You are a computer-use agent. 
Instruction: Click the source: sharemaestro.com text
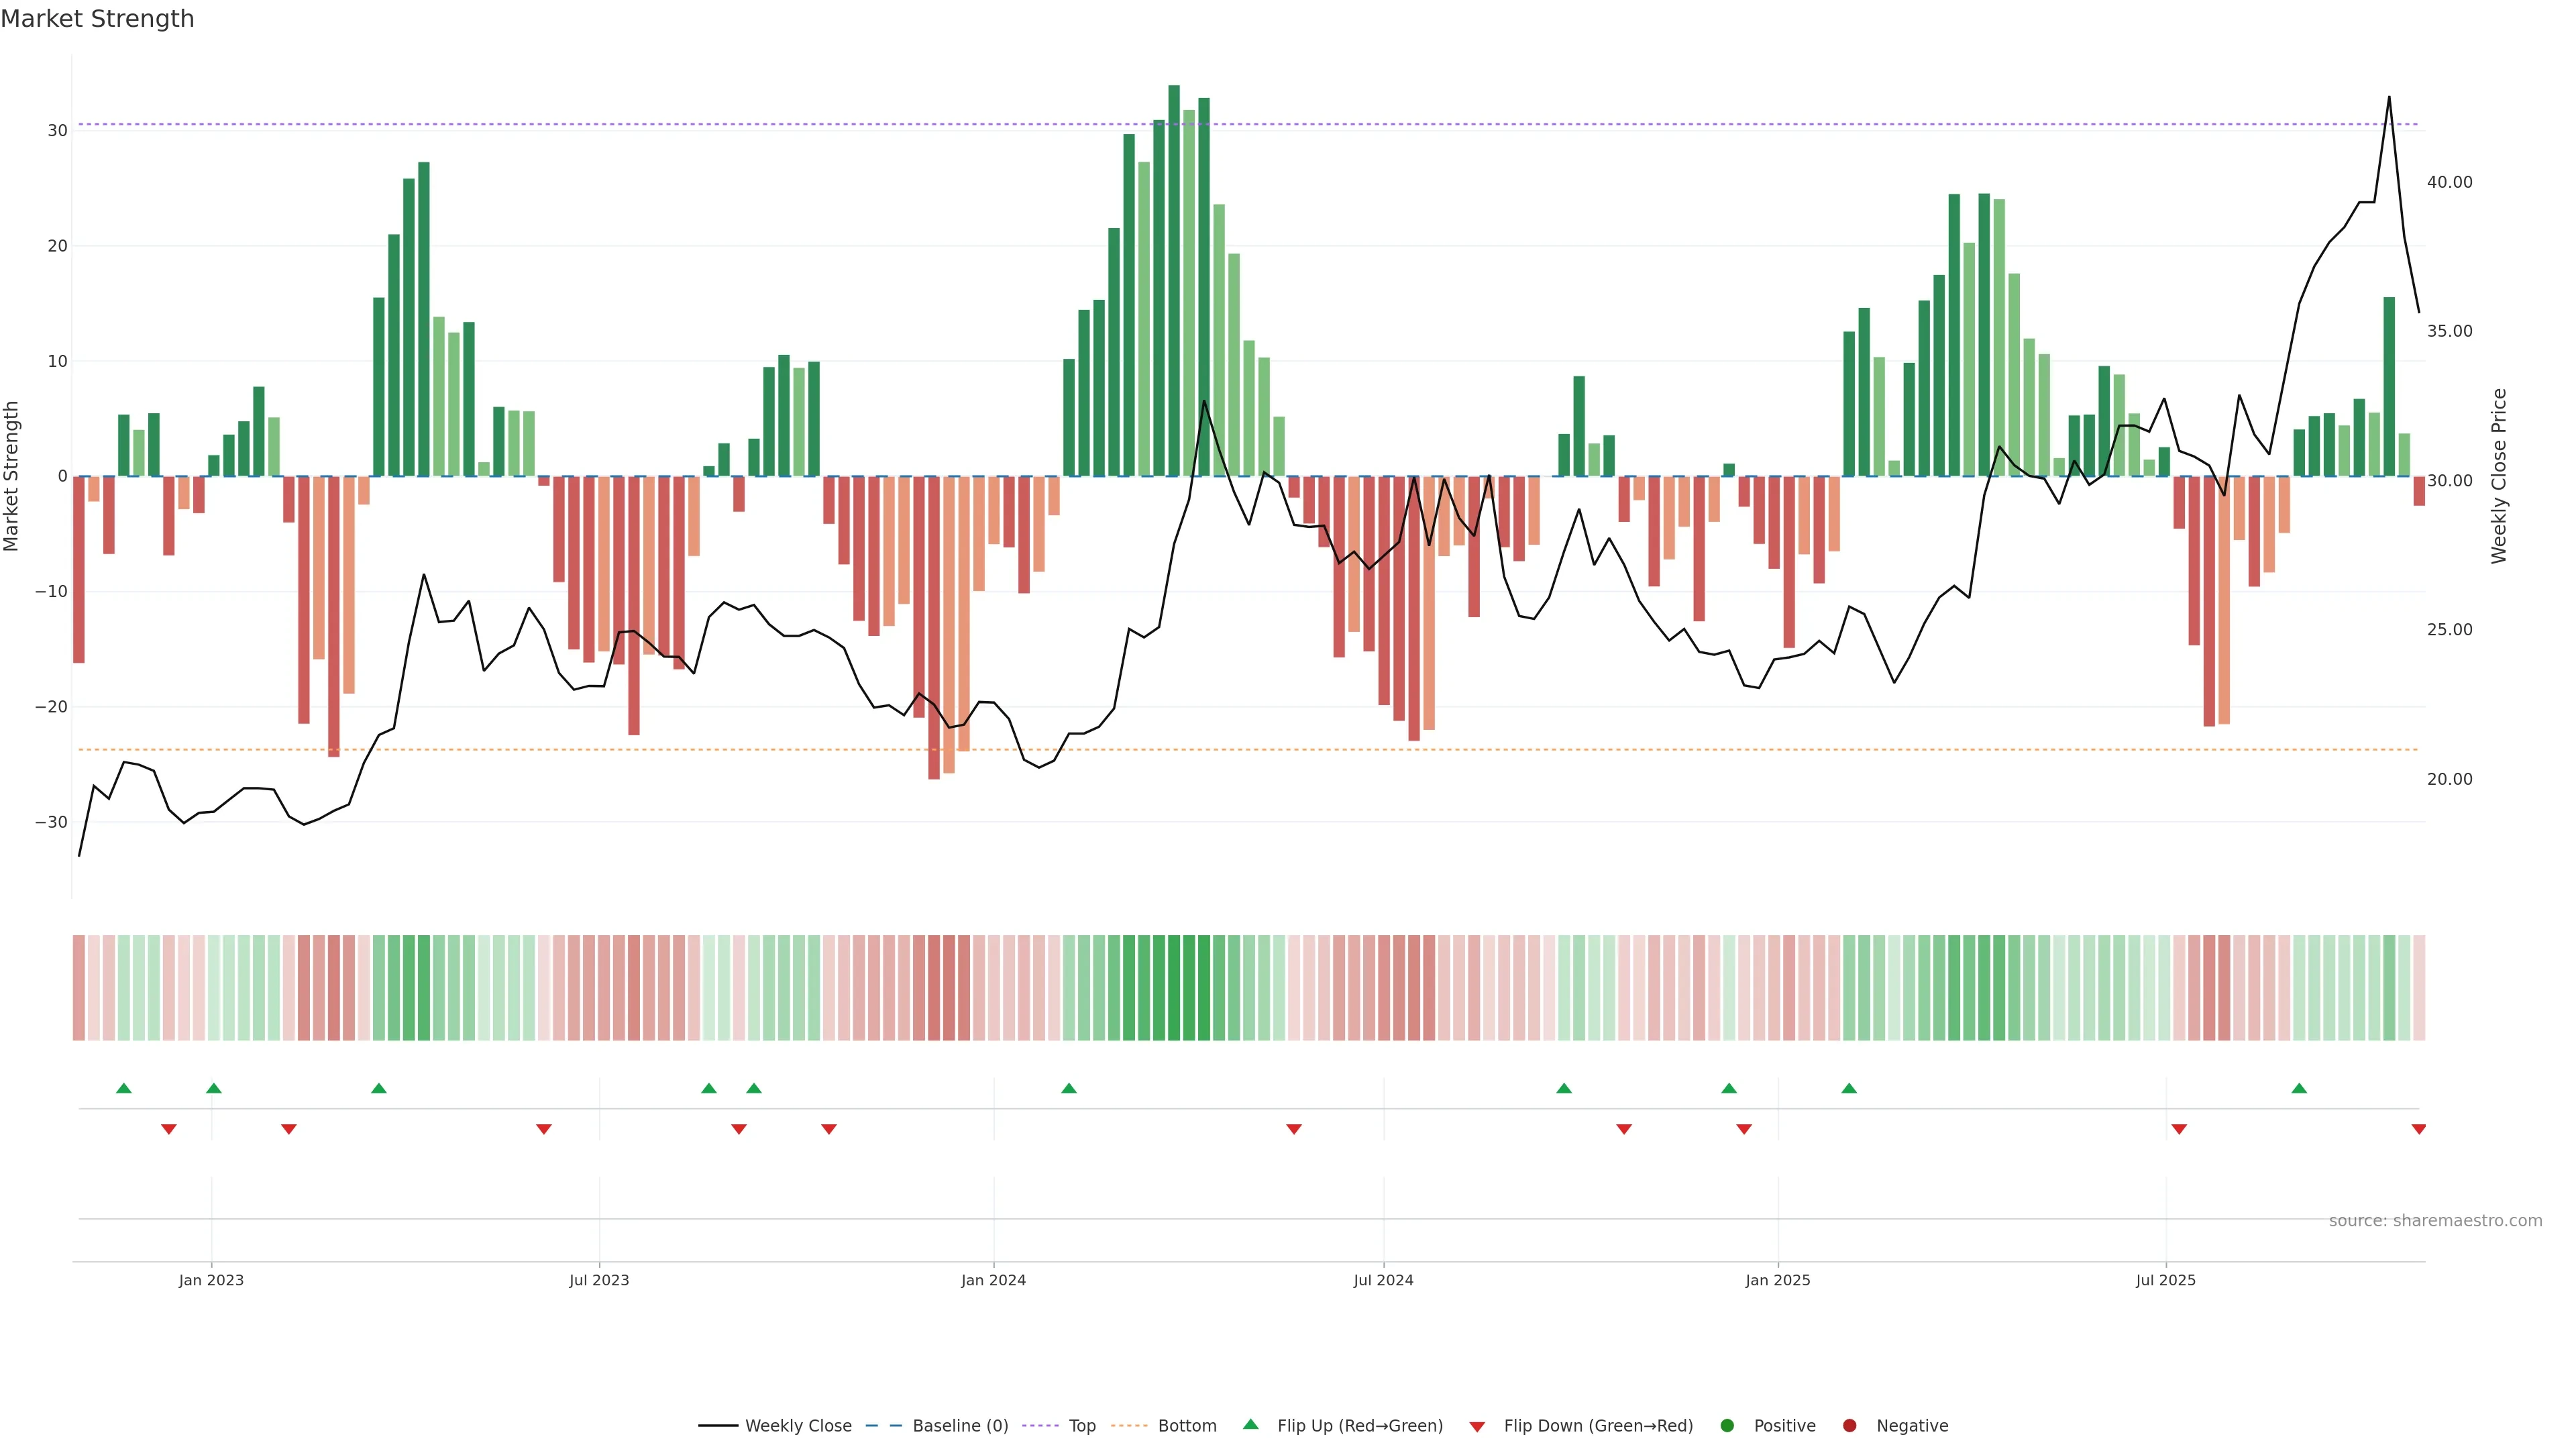[x=2435, y=1220]
